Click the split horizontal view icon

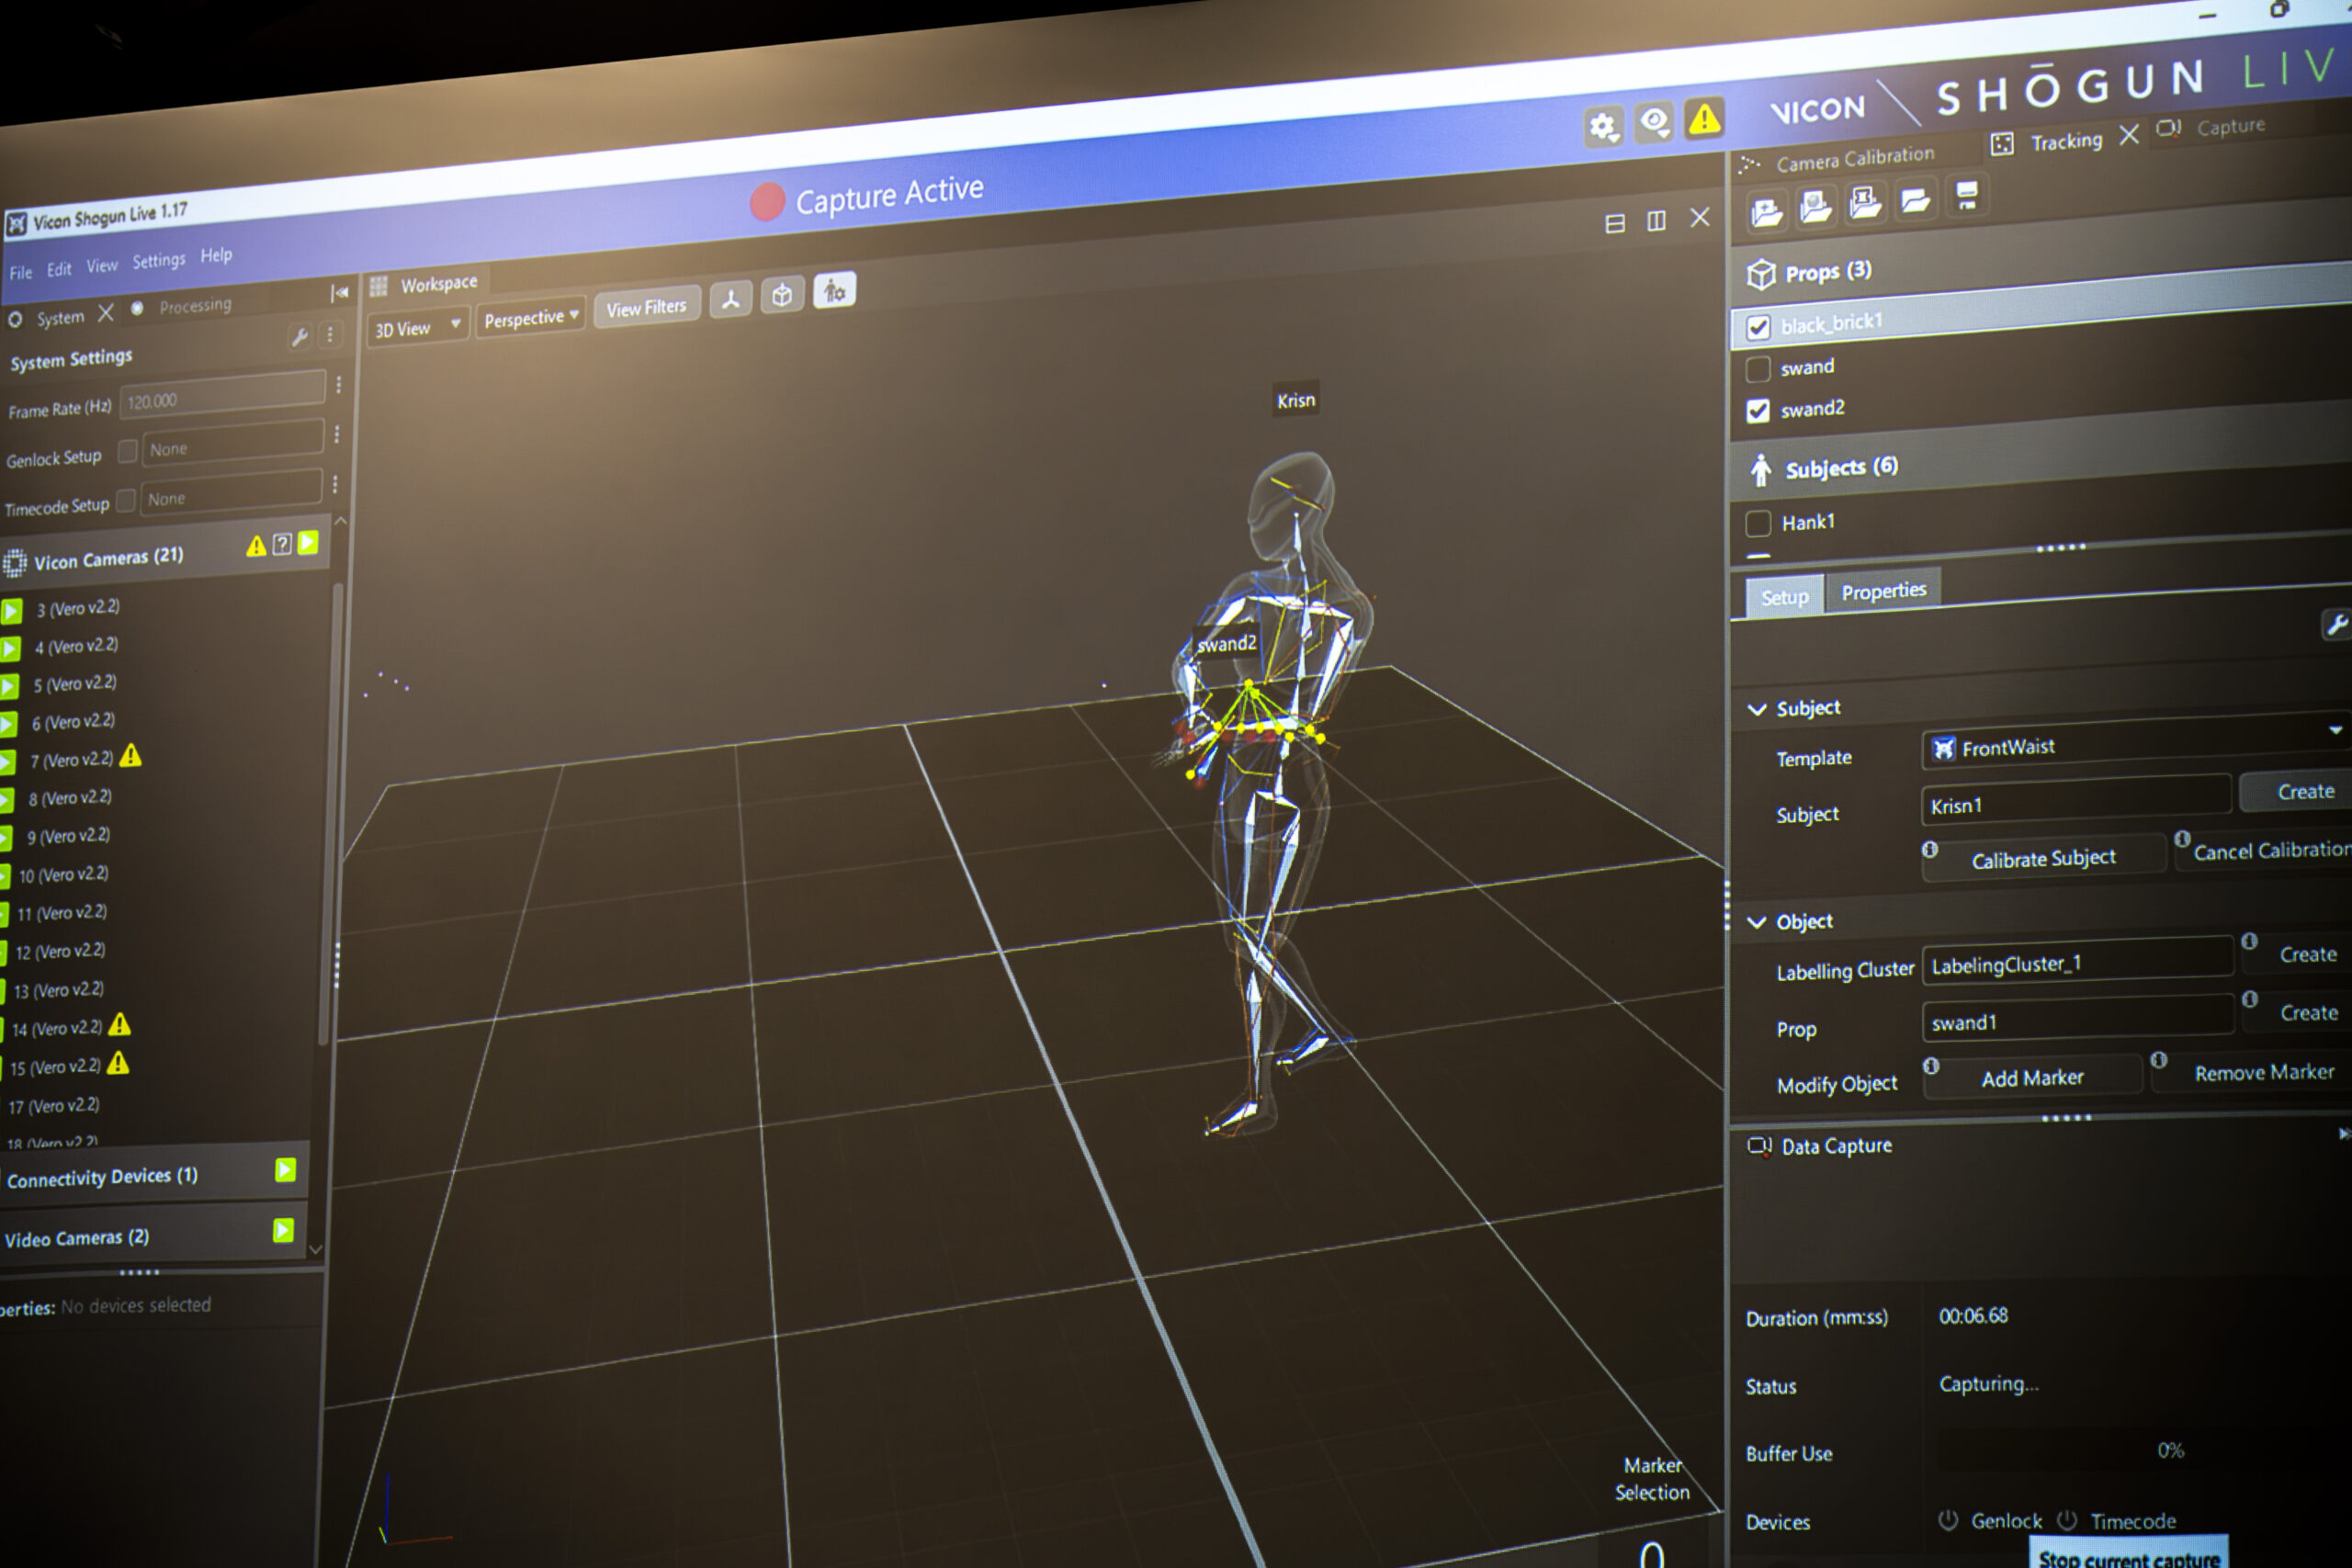(x=1614, y=224)
